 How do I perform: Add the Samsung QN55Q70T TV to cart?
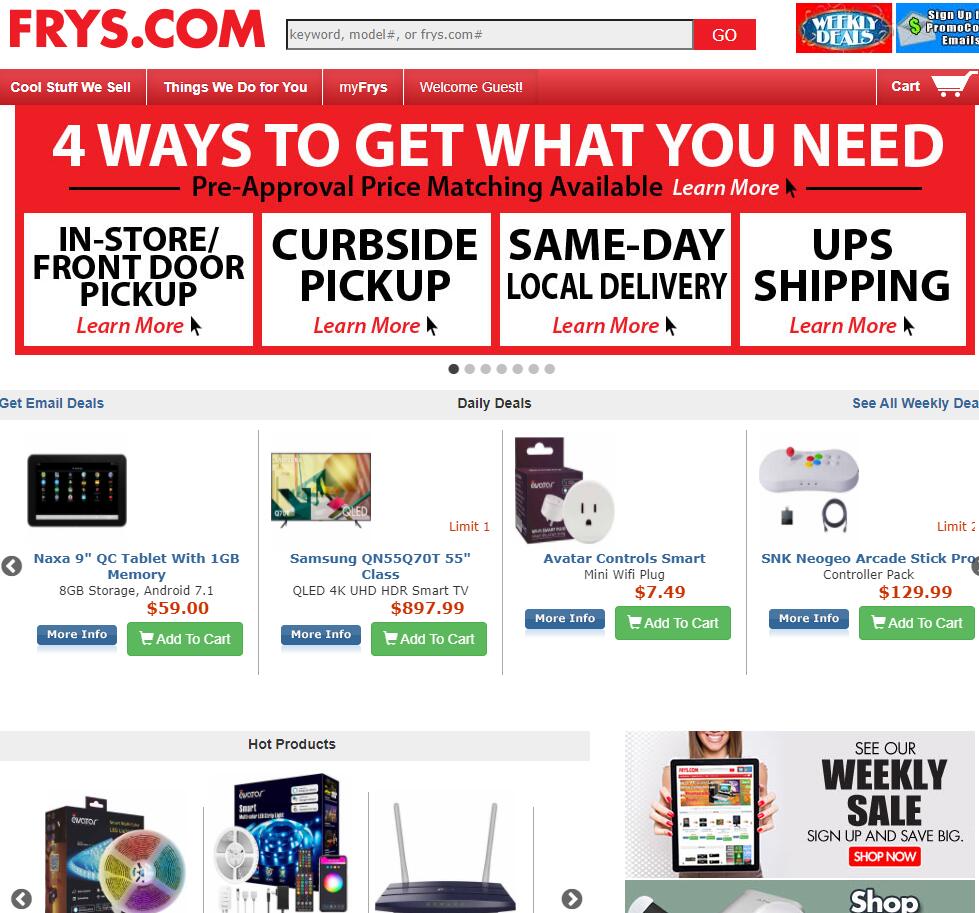[x=429, y=639]
